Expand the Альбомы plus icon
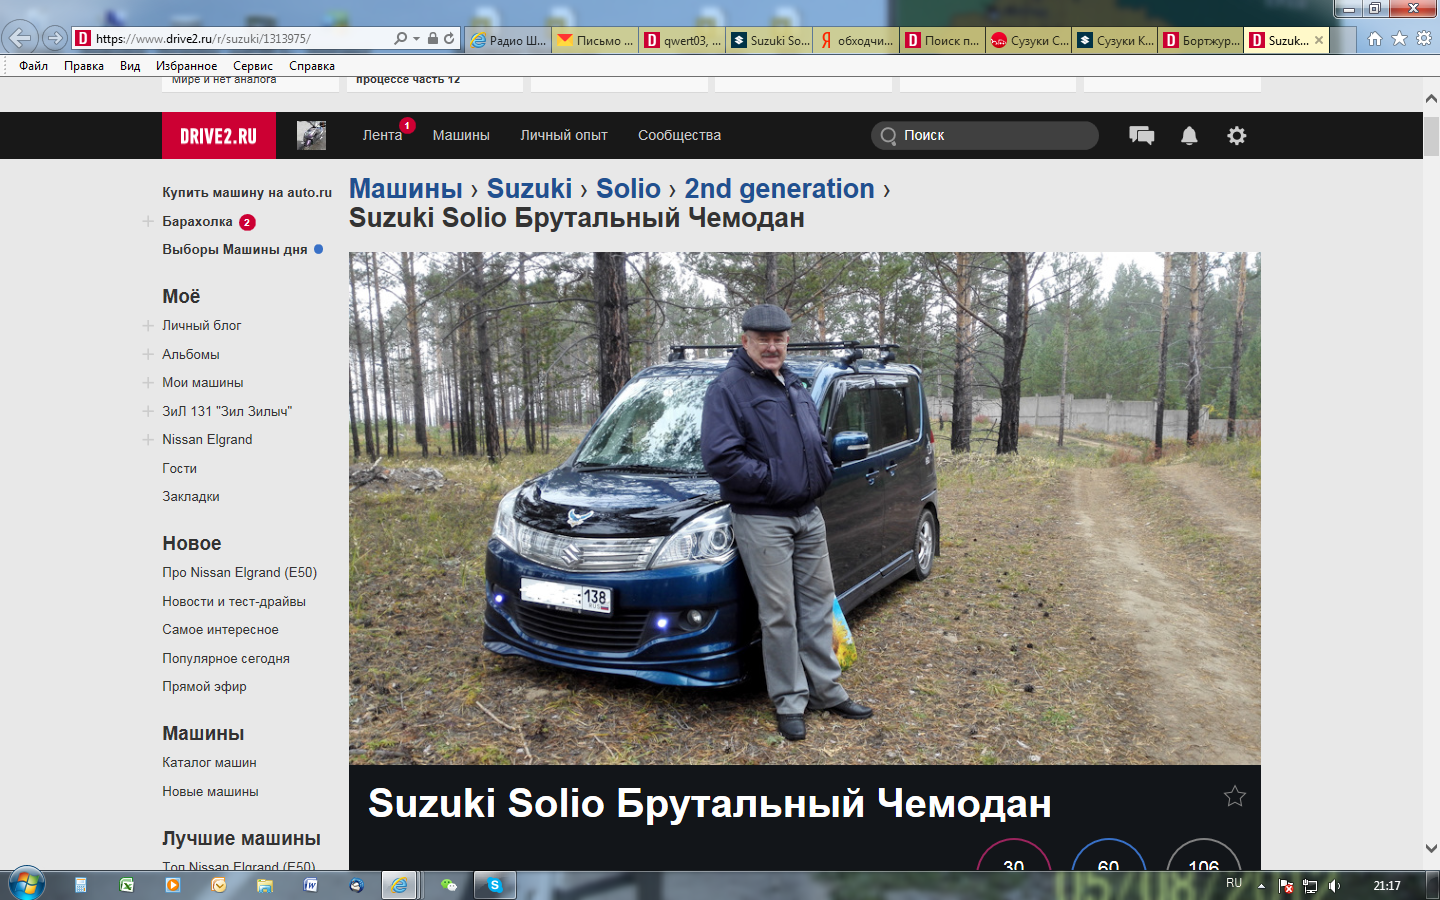Screen dimensions: 1440x900 point(148,354)
